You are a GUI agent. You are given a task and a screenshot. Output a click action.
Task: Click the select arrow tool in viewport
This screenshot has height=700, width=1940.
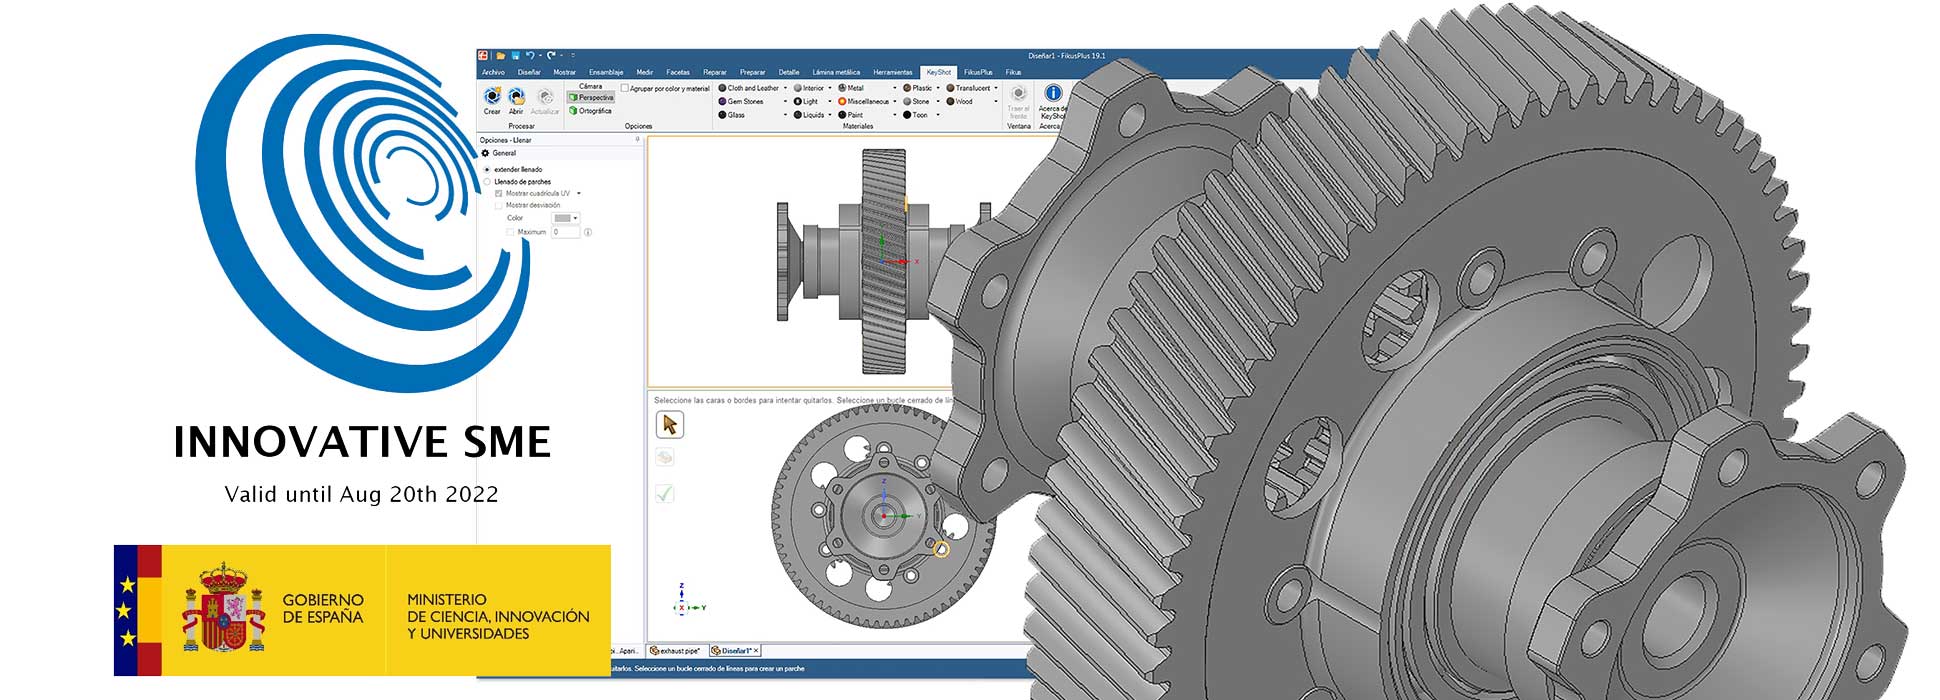[669, 424]
